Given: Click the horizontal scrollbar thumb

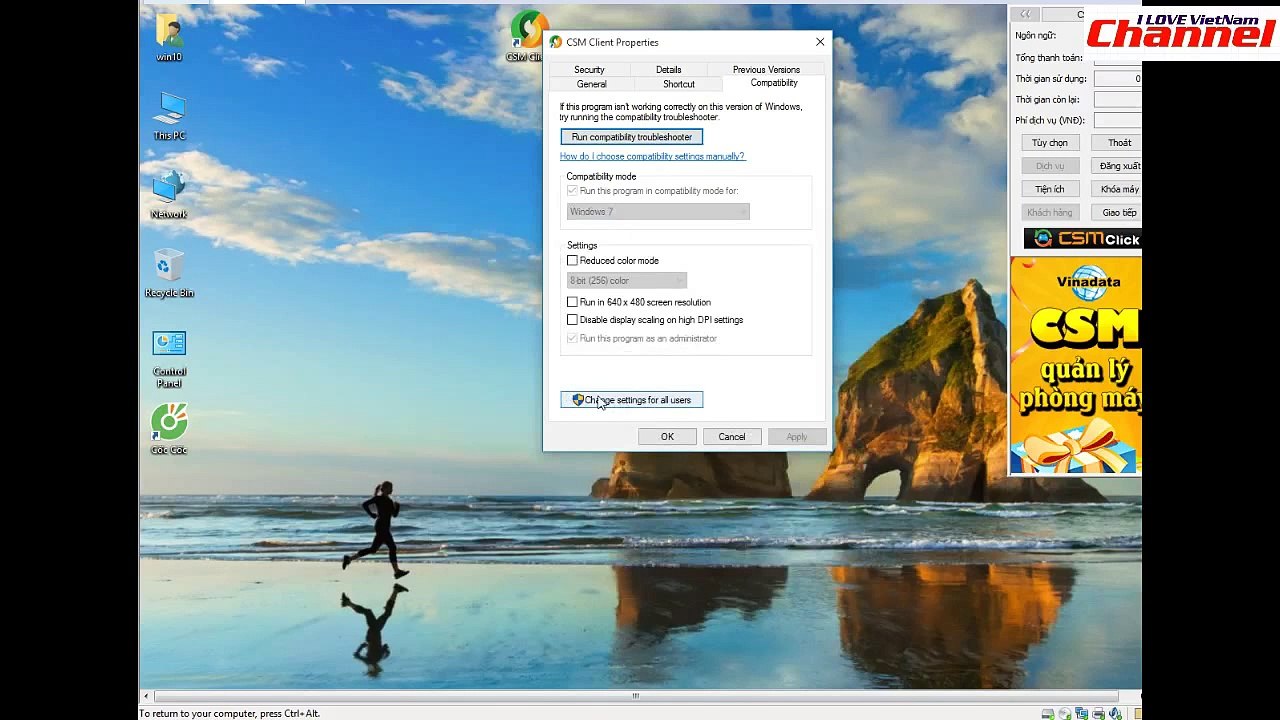Looking at the screenshot, I should [636, 696].
